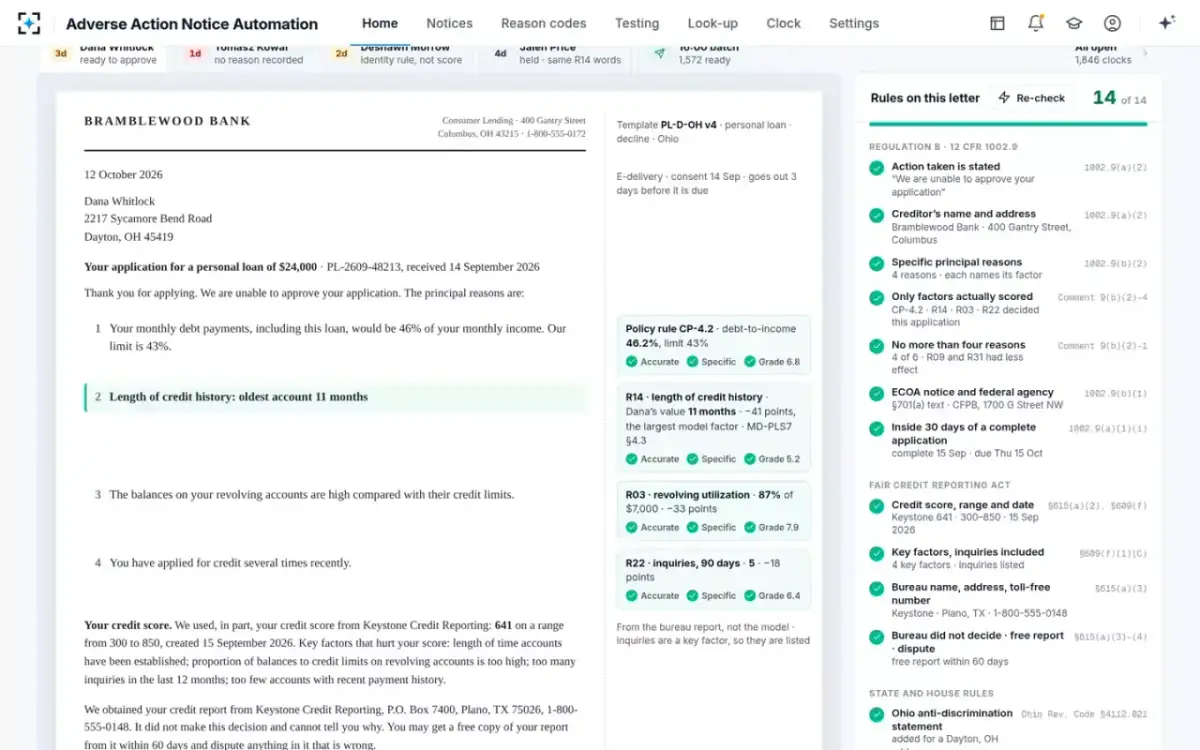The width and height of the screenshot is (1200, 750).
Task: Click the 14 of 14 rules counter
Action: 1119,98
